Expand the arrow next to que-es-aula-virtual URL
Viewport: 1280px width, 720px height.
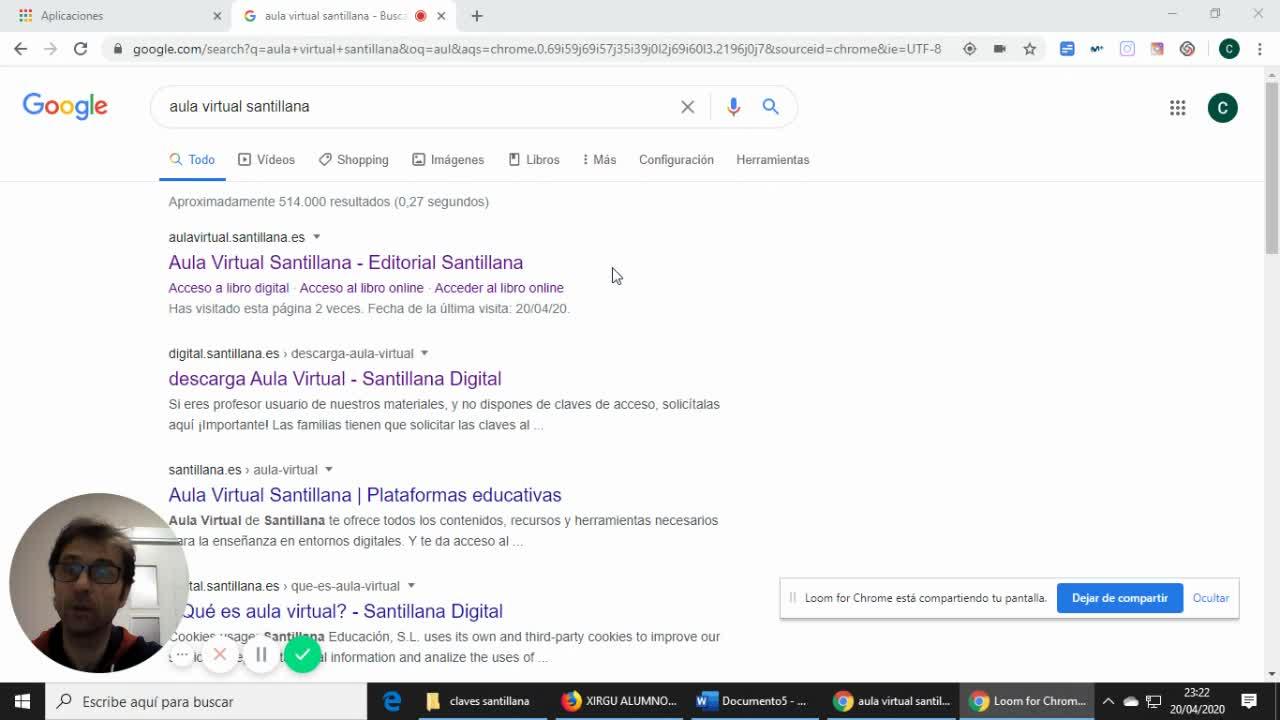[x=410, y=585]
